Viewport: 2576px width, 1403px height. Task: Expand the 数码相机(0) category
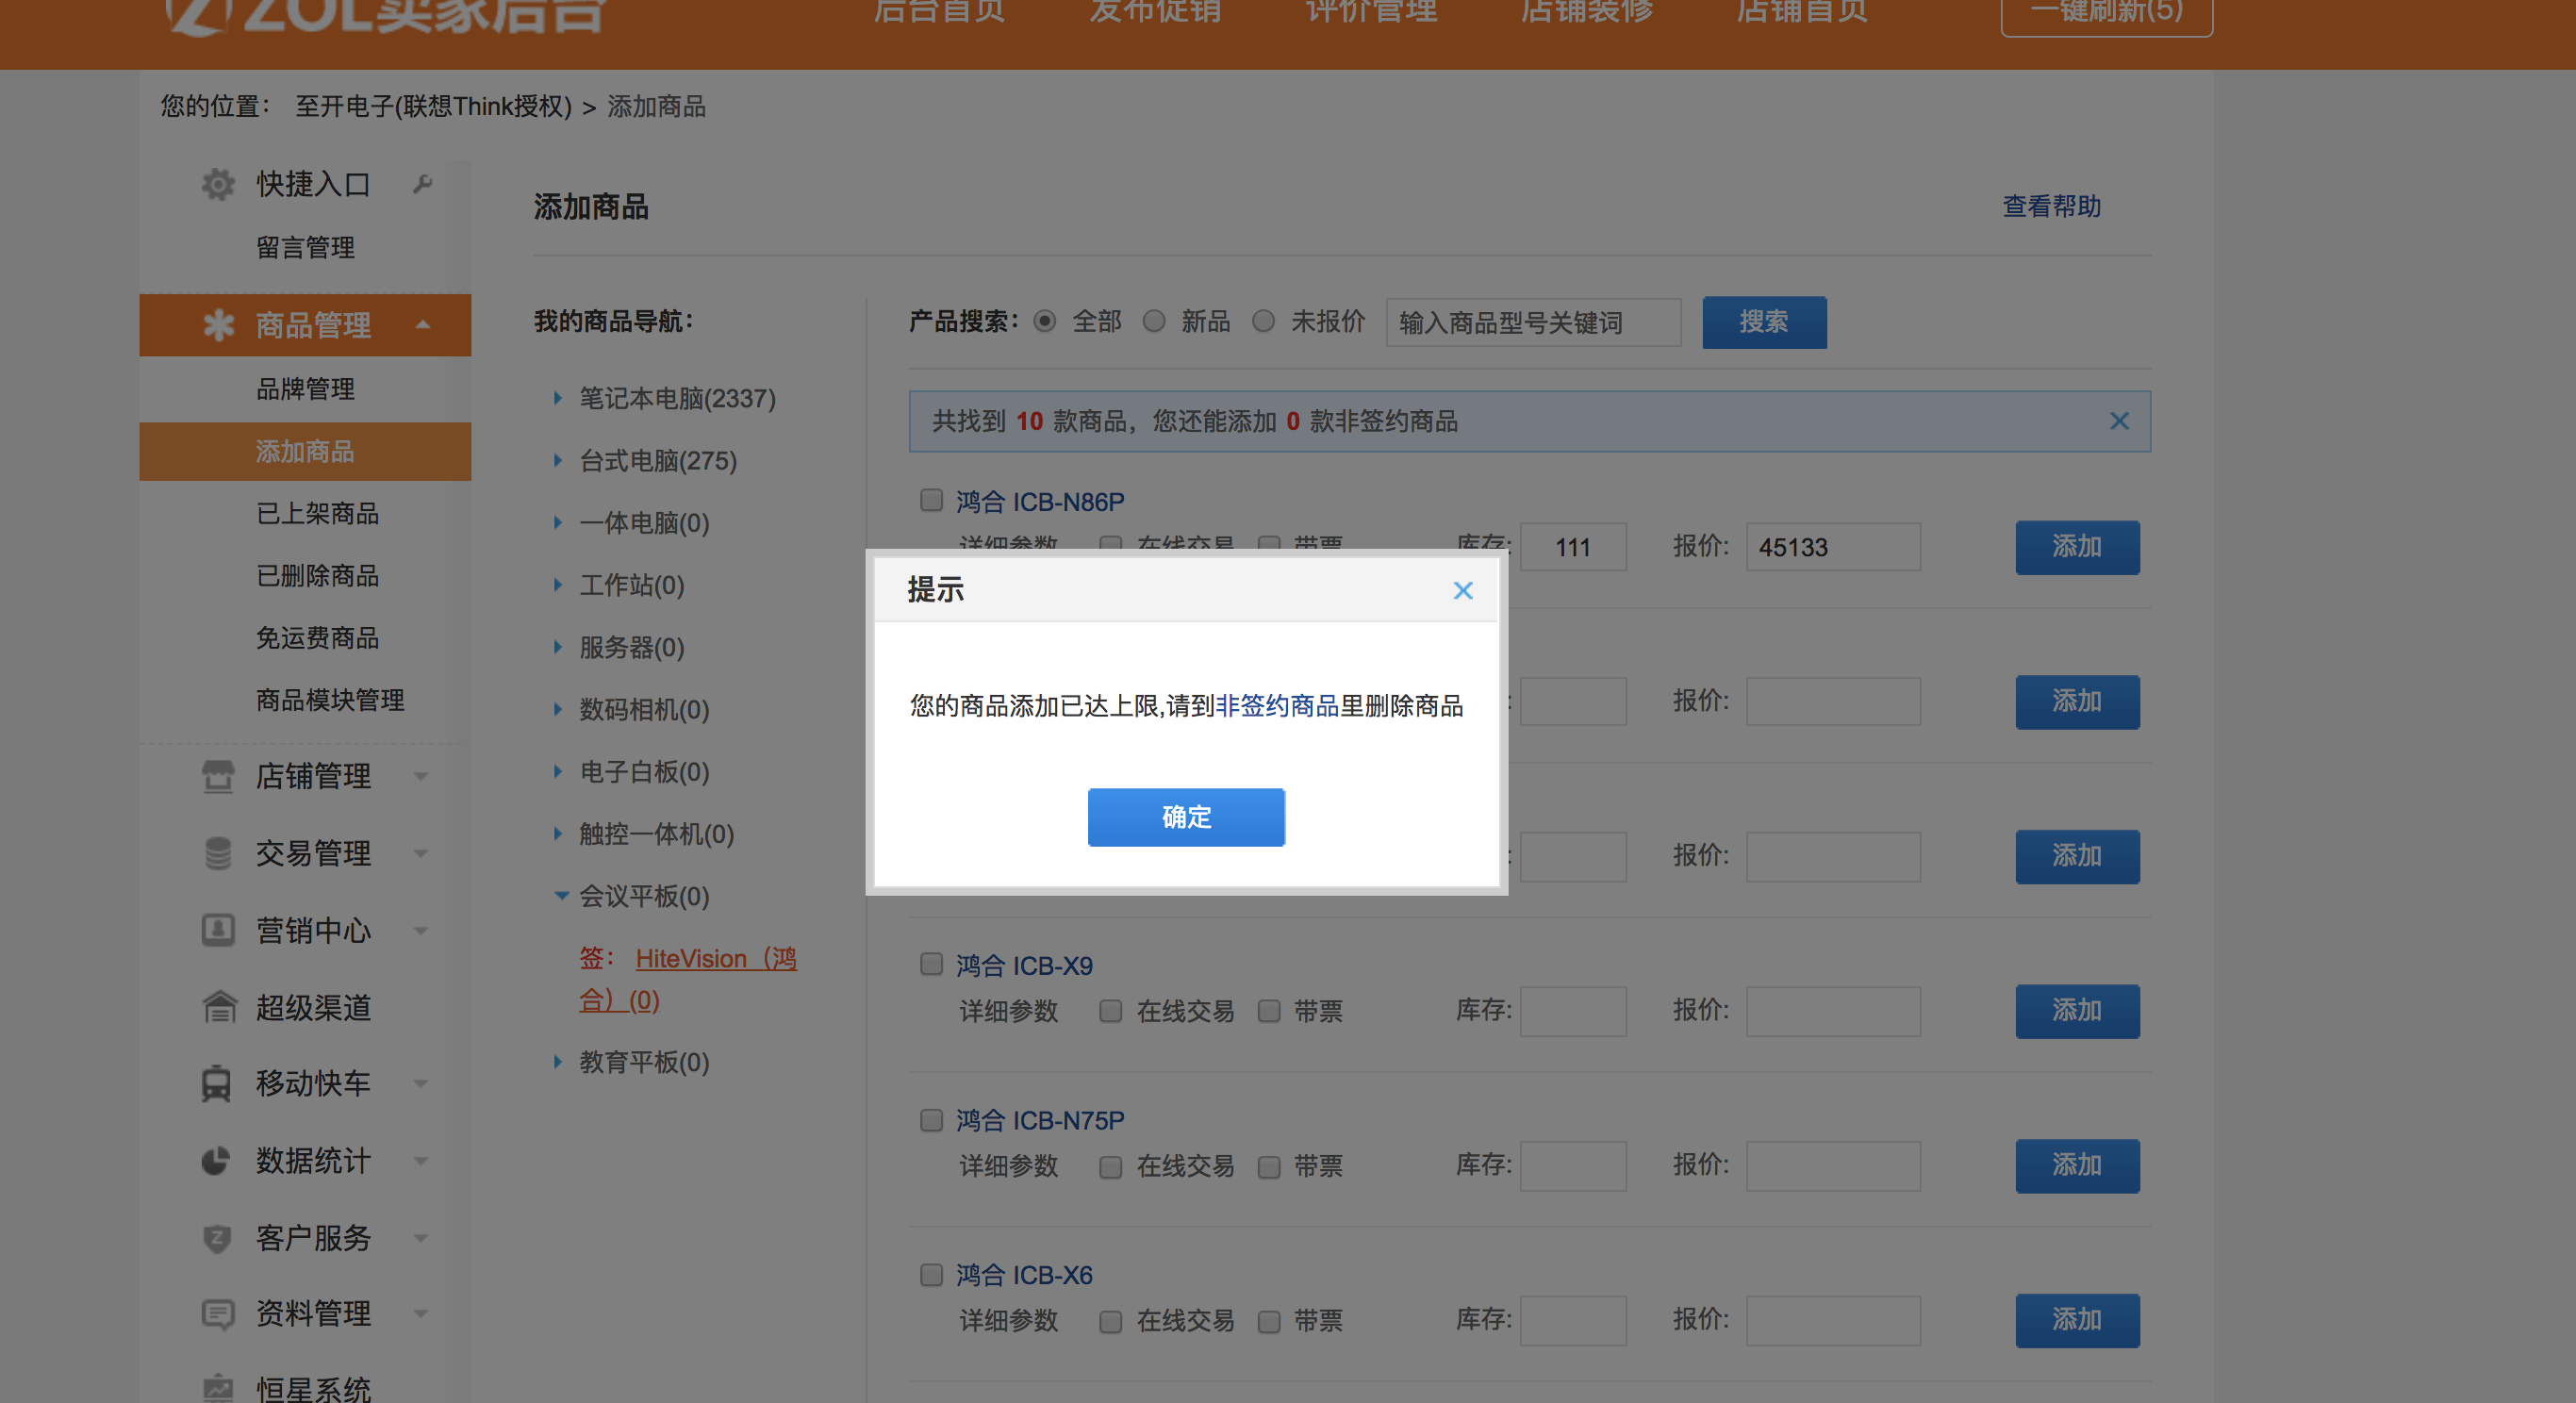pyautogui.click(x=558, y=709)
